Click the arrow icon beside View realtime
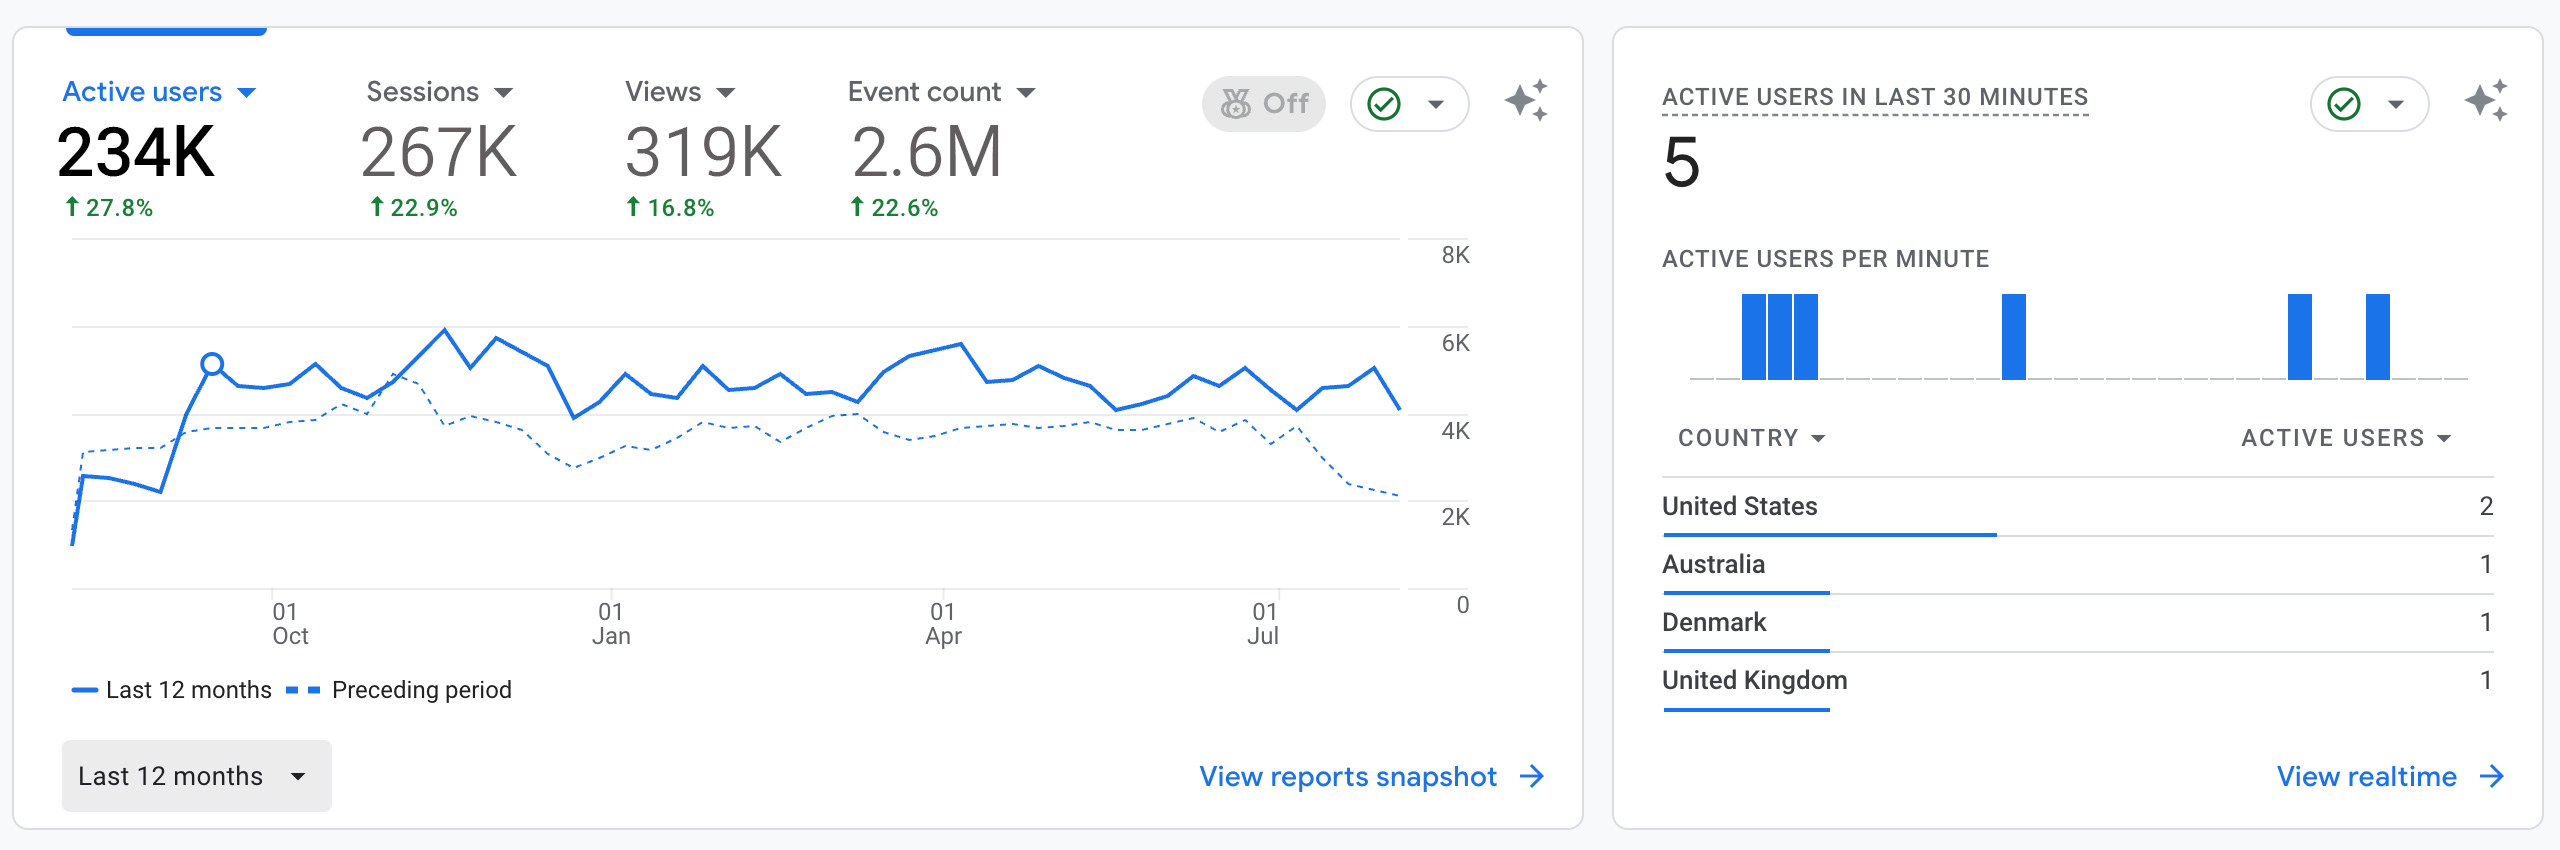Viewport: 2560px width, 850px height. click(x=2492, y=776)
